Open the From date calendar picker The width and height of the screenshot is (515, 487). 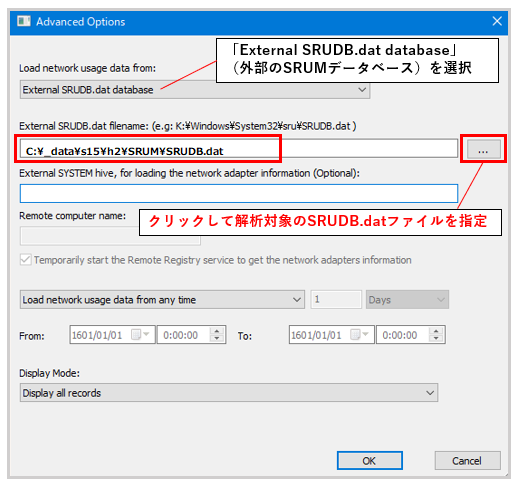(140, 334)
